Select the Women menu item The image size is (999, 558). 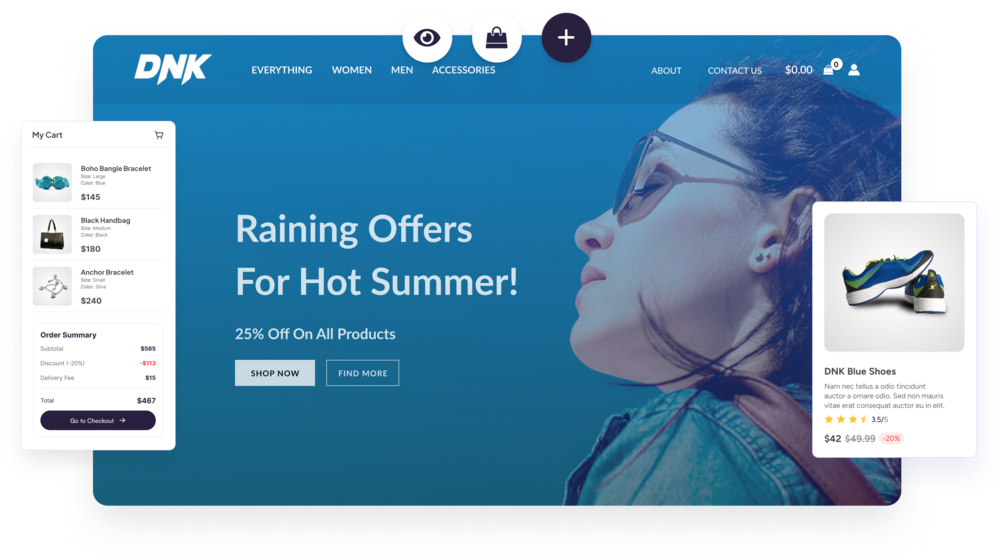pos(352,70)
